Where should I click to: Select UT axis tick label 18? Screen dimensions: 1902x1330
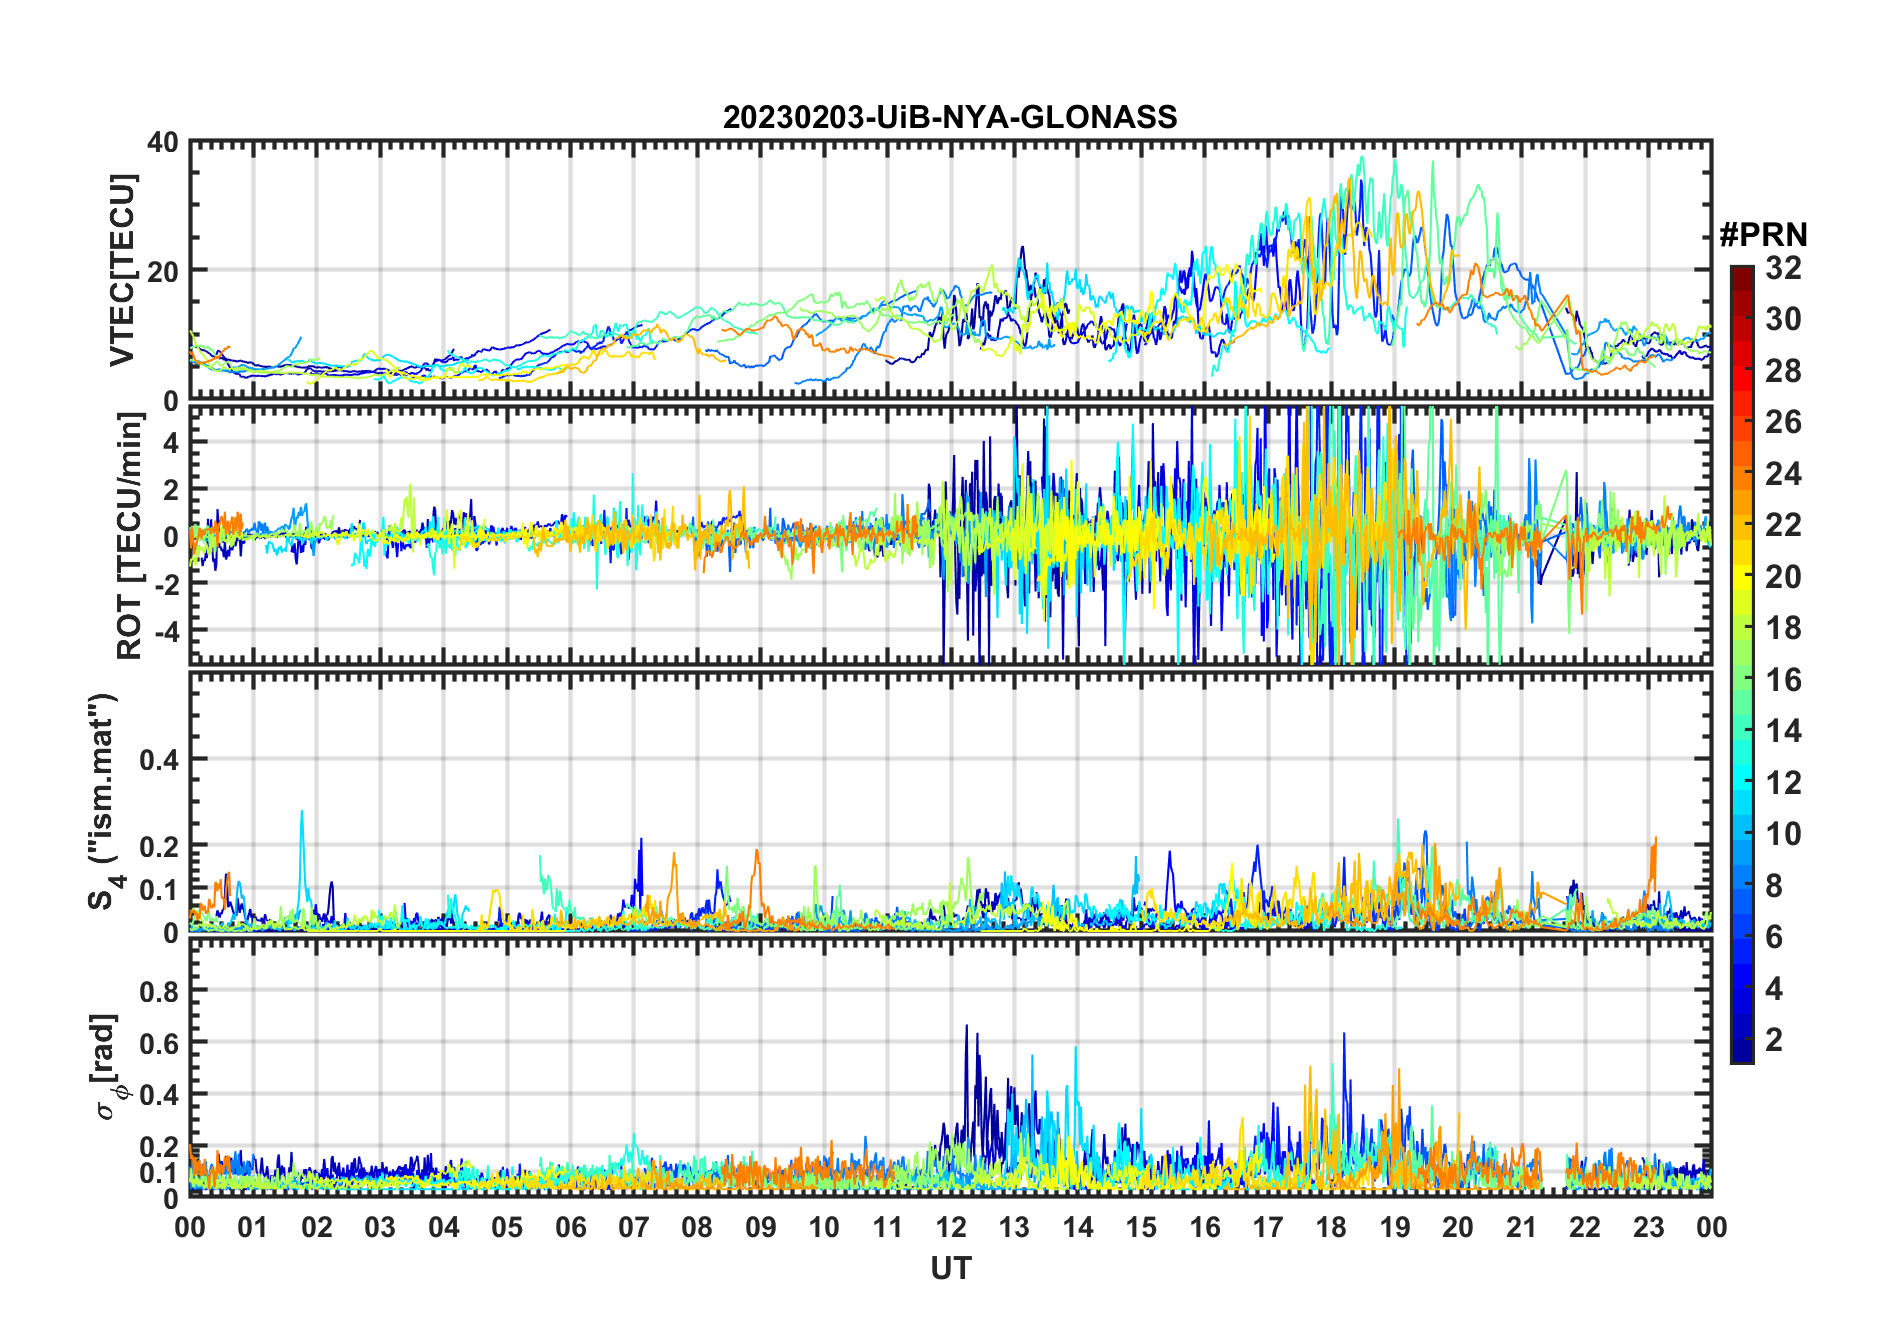1331,1227
